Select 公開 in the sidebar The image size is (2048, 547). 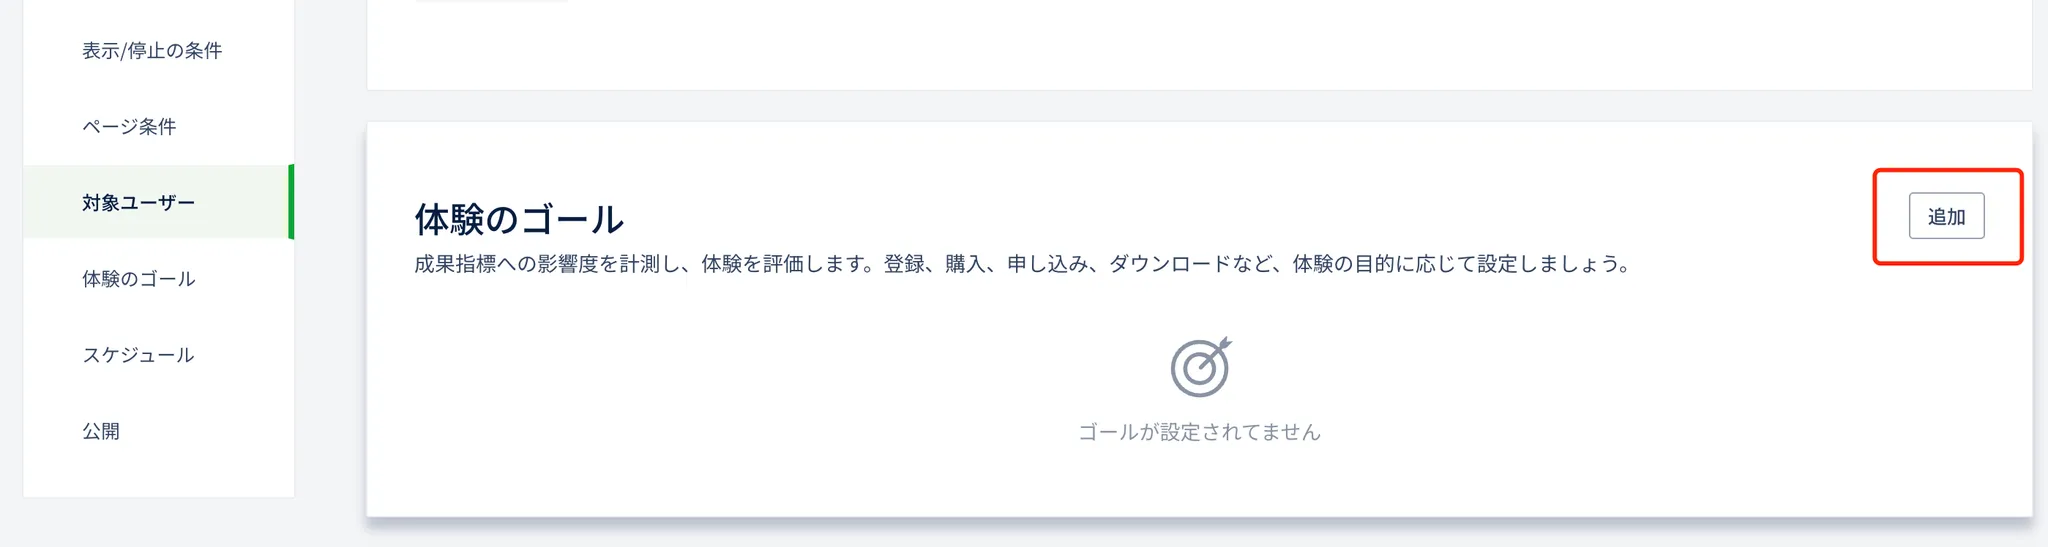101,430
